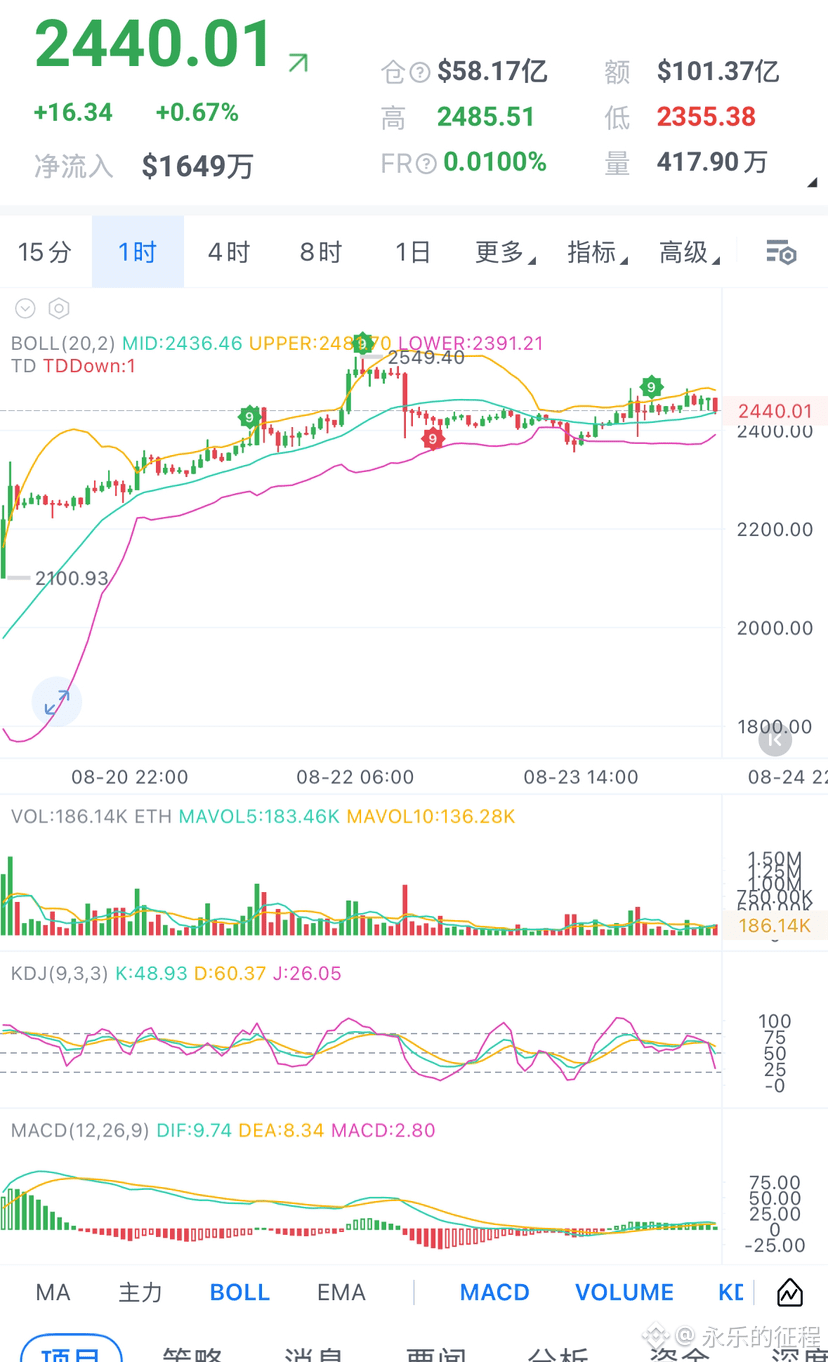The height and width of the screenshot is (1362, 828).
Task: Open the chart settings icon beside 高级
Action: [x=780, y=252]
